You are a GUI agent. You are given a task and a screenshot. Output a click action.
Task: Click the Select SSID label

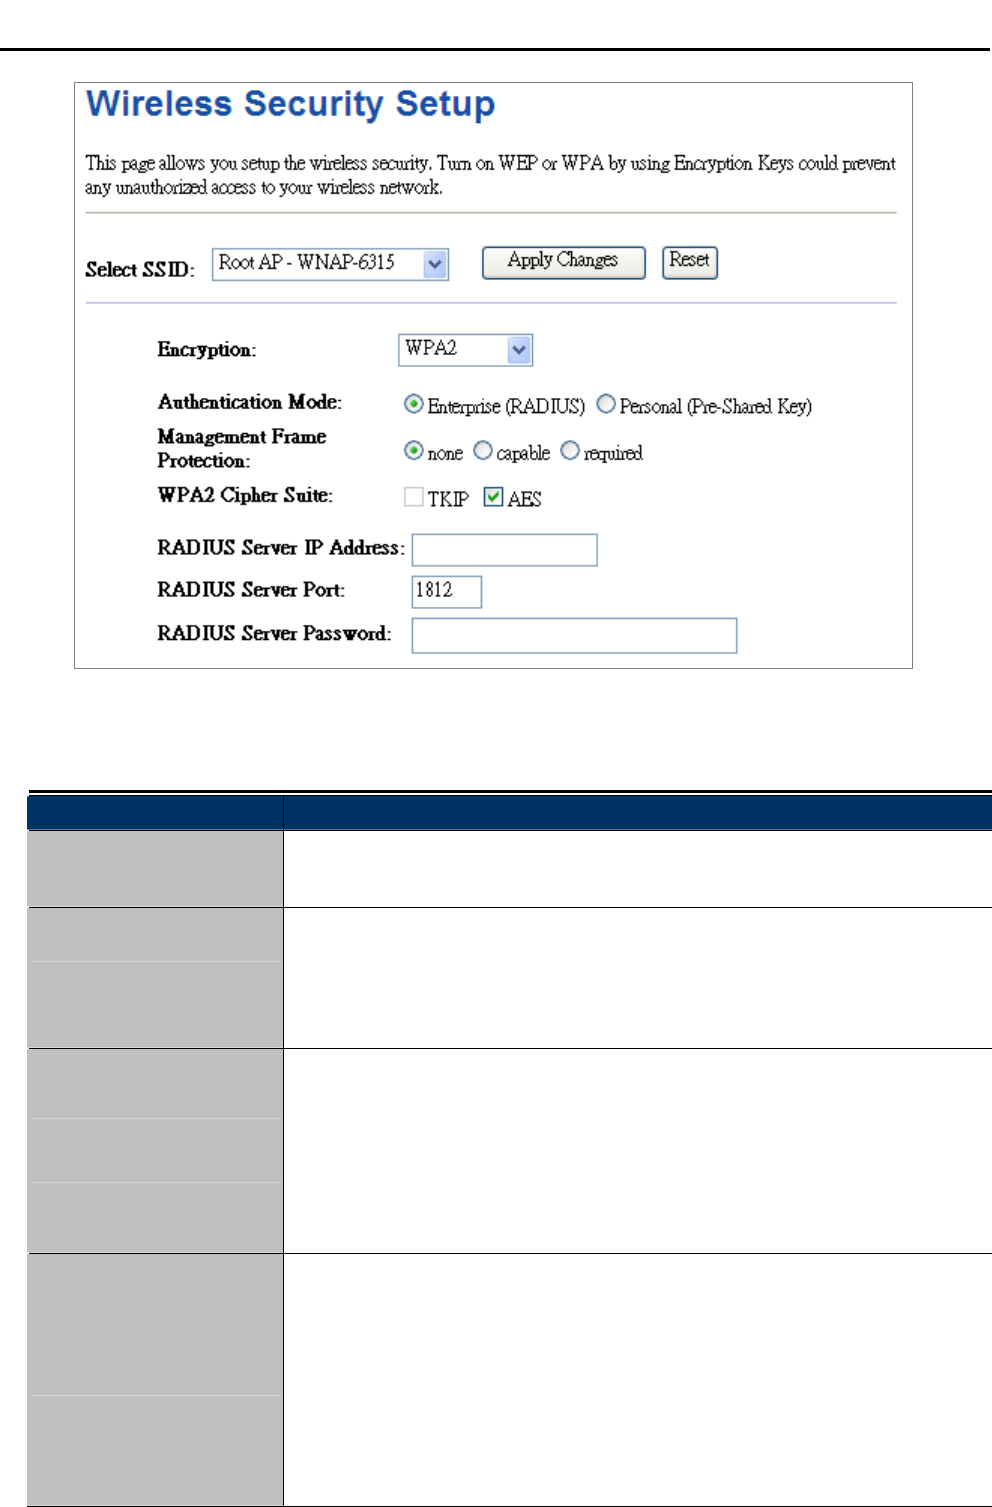tap(140, 270)
